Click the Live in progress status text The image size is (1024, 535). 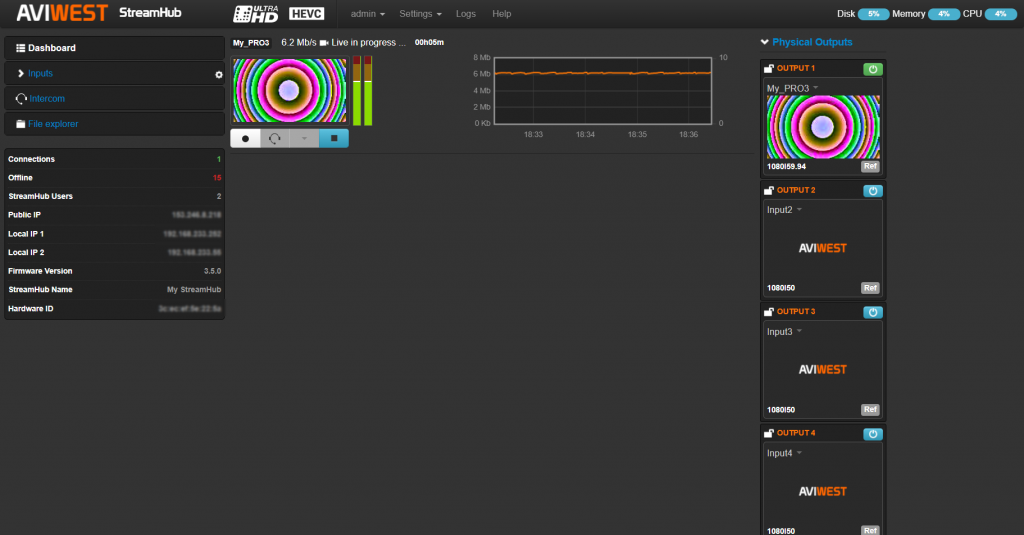pyautogui.click(x=368, y=42)
